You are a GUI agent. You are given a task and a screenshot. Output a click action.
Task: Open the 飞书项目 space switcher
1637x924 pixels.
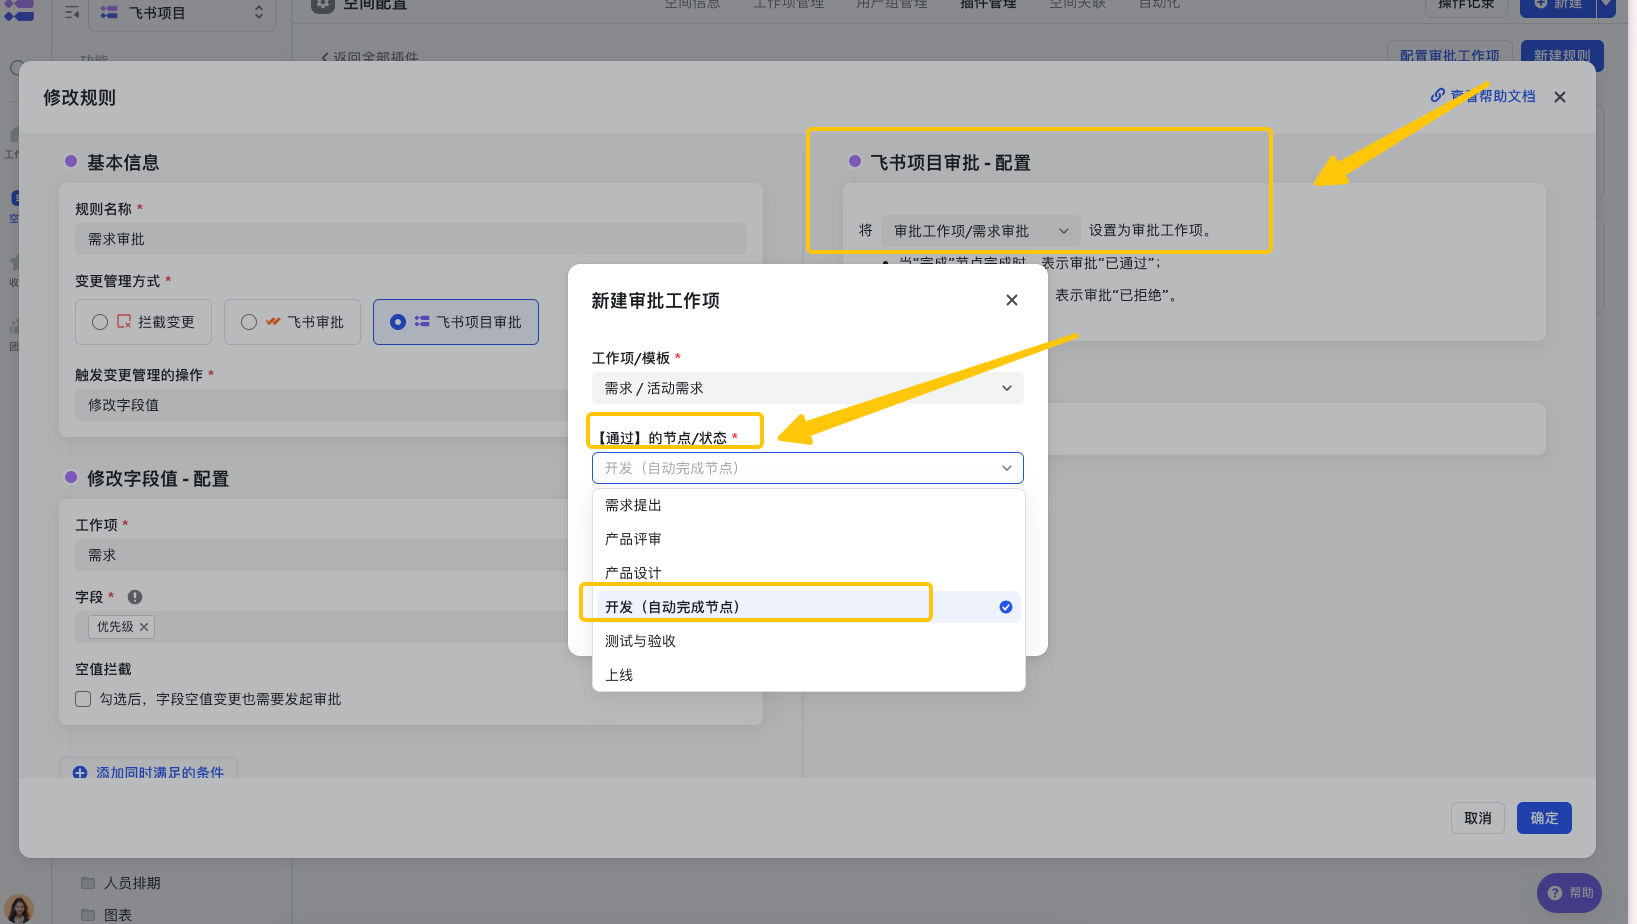point(182,13)
